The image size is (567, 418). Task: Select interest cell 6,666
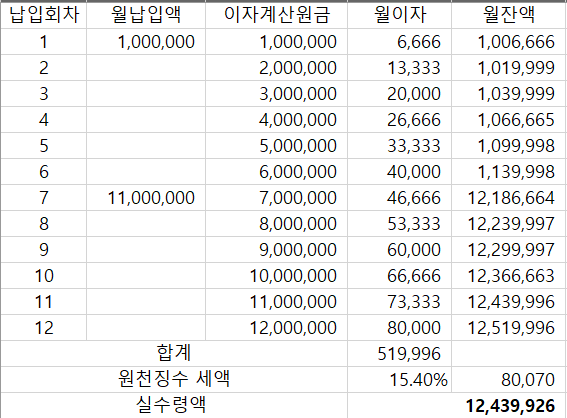pyautogui.click(x=400, y=42)
